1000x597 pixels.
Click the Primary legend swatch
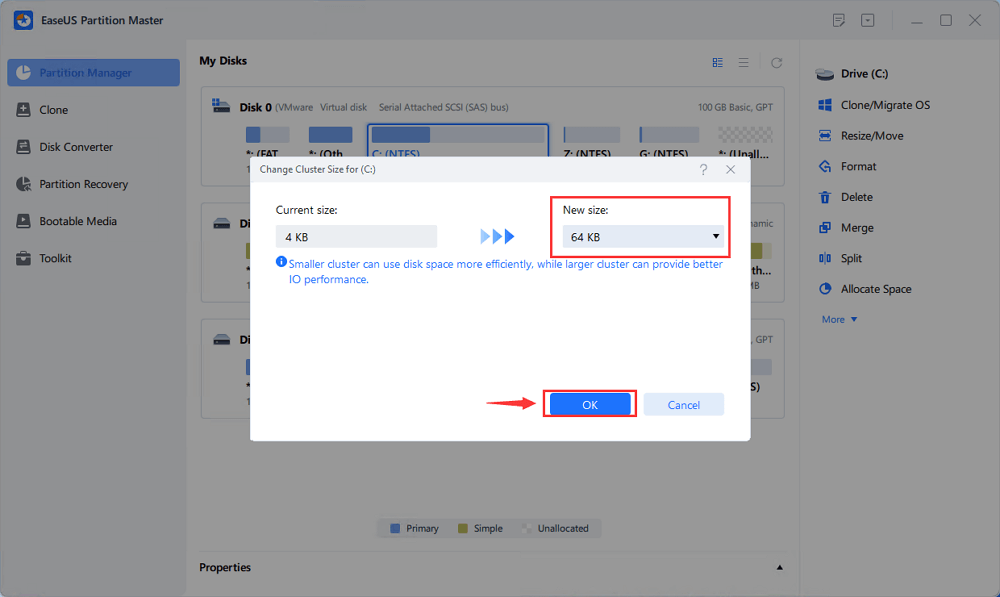click(395, 528)
